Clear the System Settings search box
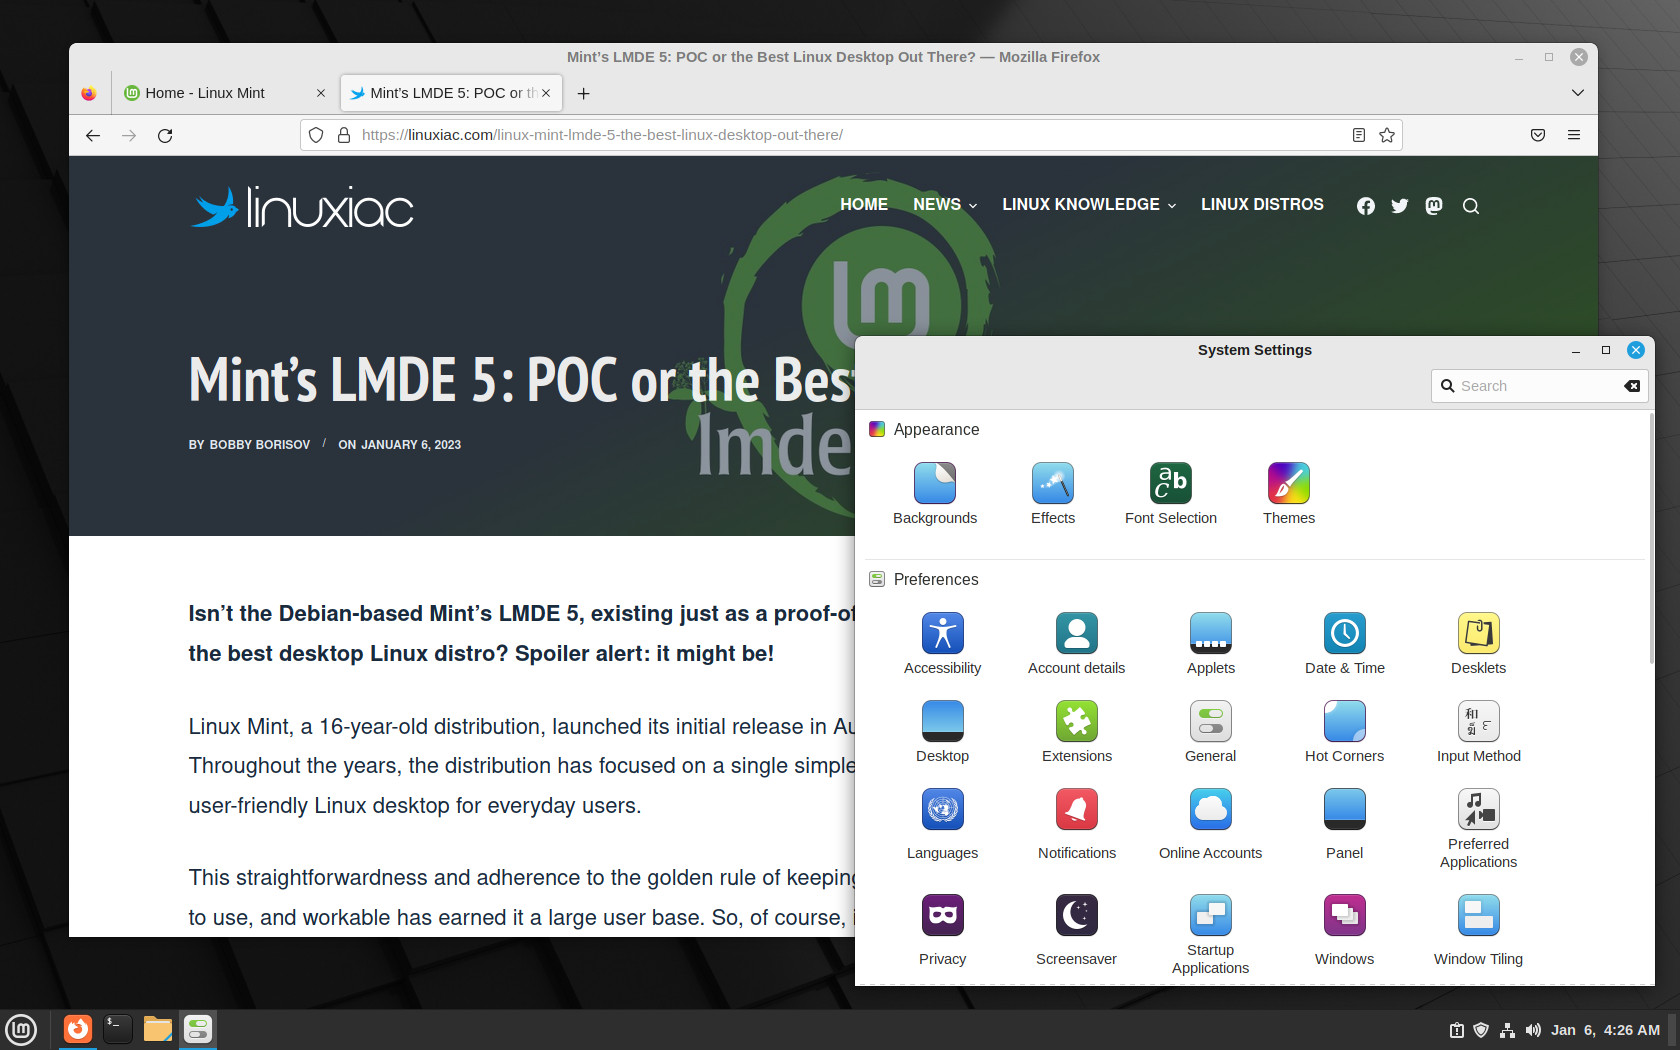Screen dimensions: 1680x1050 [1632, 386]
